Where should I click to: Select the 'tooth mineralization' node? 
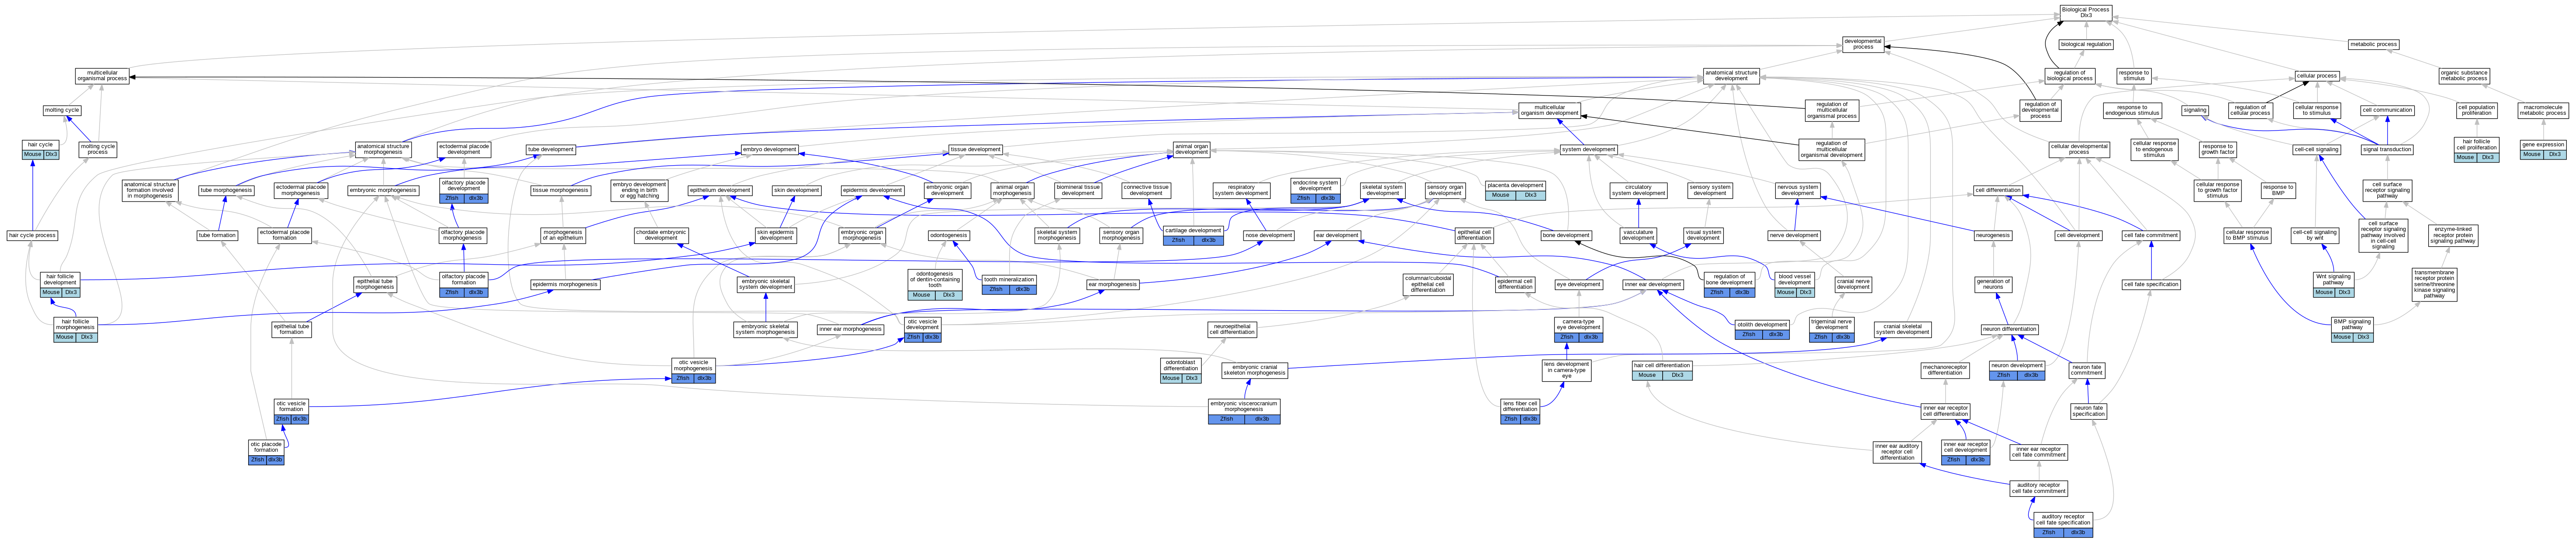pyautogui.click(x=1009, y=284)
